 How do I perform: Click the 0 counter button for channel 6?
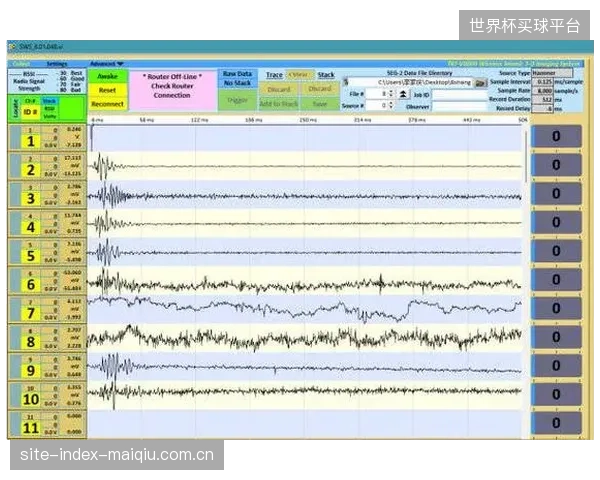[x=557, y=280]
